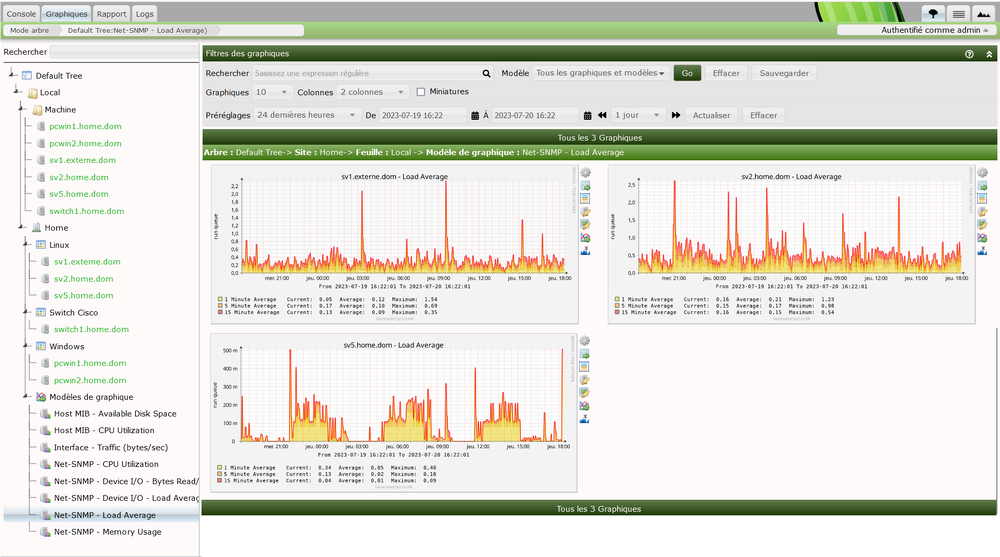This screenshot has width=1000, height=557.
Task: Shift the time range backward
Action: [x=602, y=115]
